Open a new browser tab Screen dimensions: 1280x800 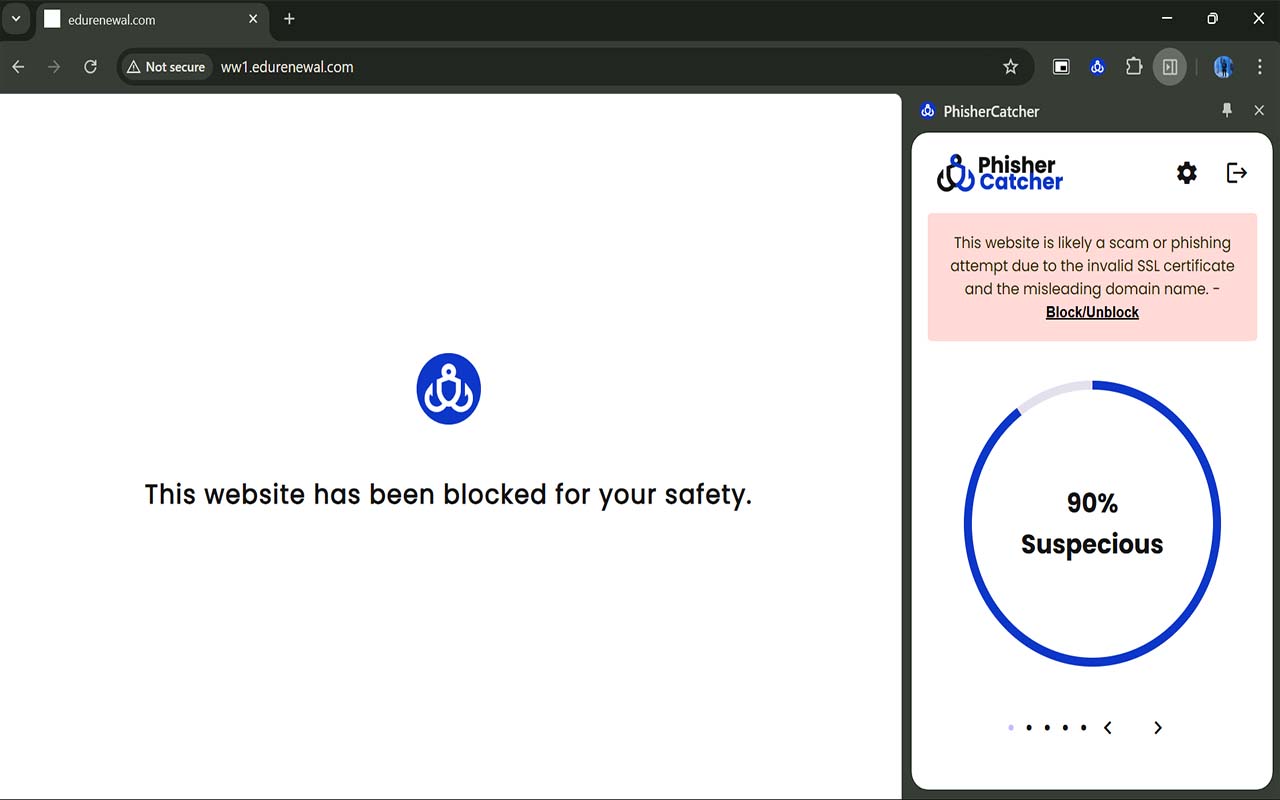[x=289, y=19]
